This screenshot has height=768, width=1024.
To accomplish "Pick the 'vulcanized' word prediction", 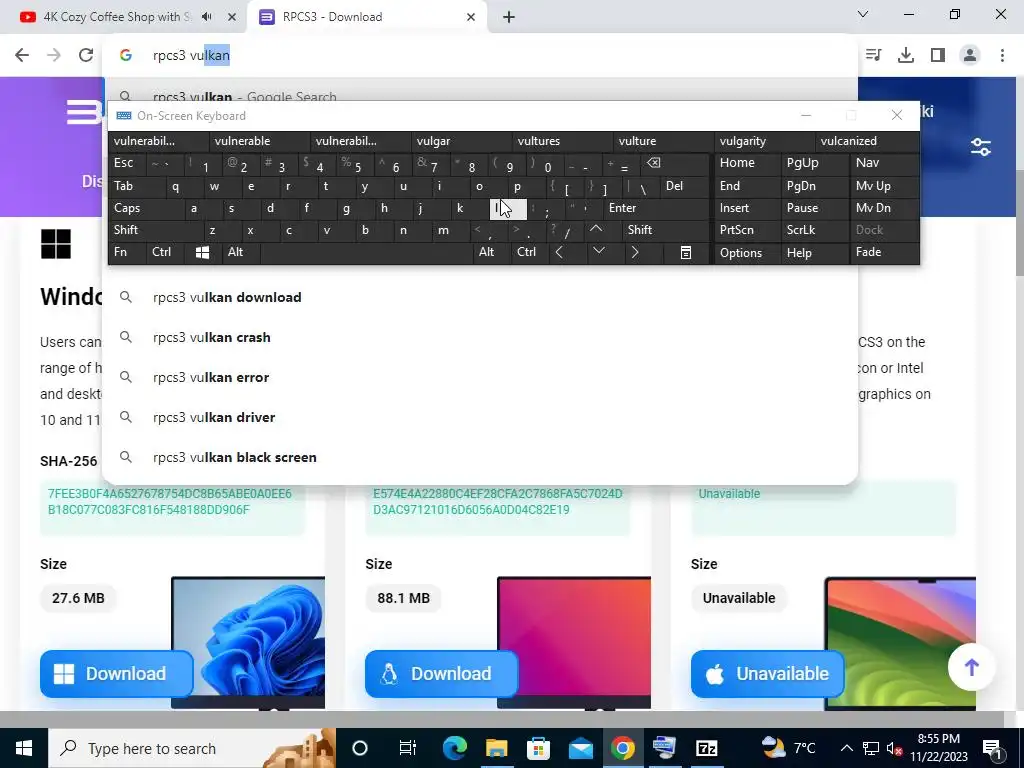I will (x=867, y=141).
